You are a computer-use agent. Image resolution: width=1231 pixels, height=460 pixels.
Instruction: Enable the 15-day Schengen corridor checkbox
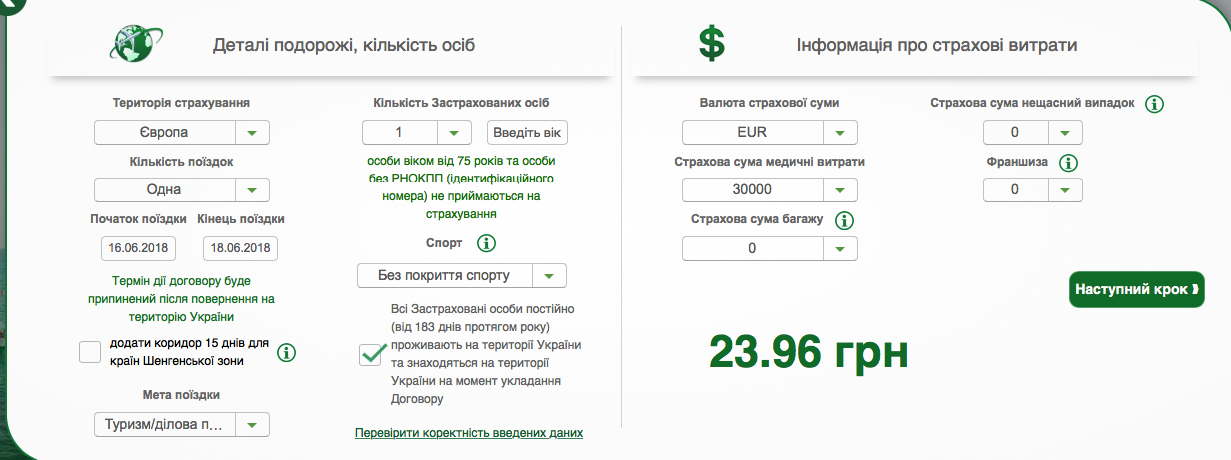coord(90,352)
